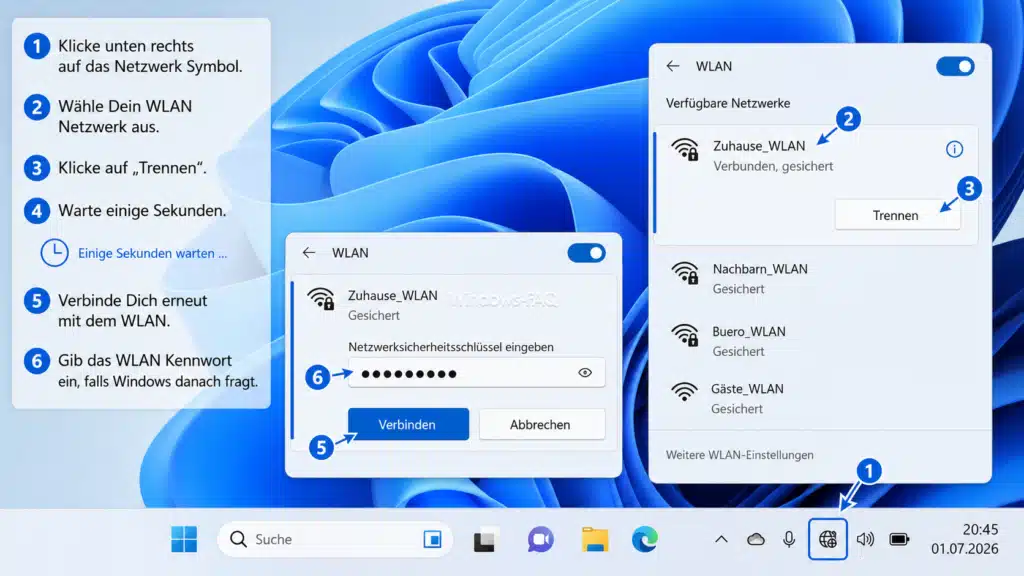Click the Buero_WLAN Wi-Fi lock icon

pyautogui.click(x=685, y=334)
